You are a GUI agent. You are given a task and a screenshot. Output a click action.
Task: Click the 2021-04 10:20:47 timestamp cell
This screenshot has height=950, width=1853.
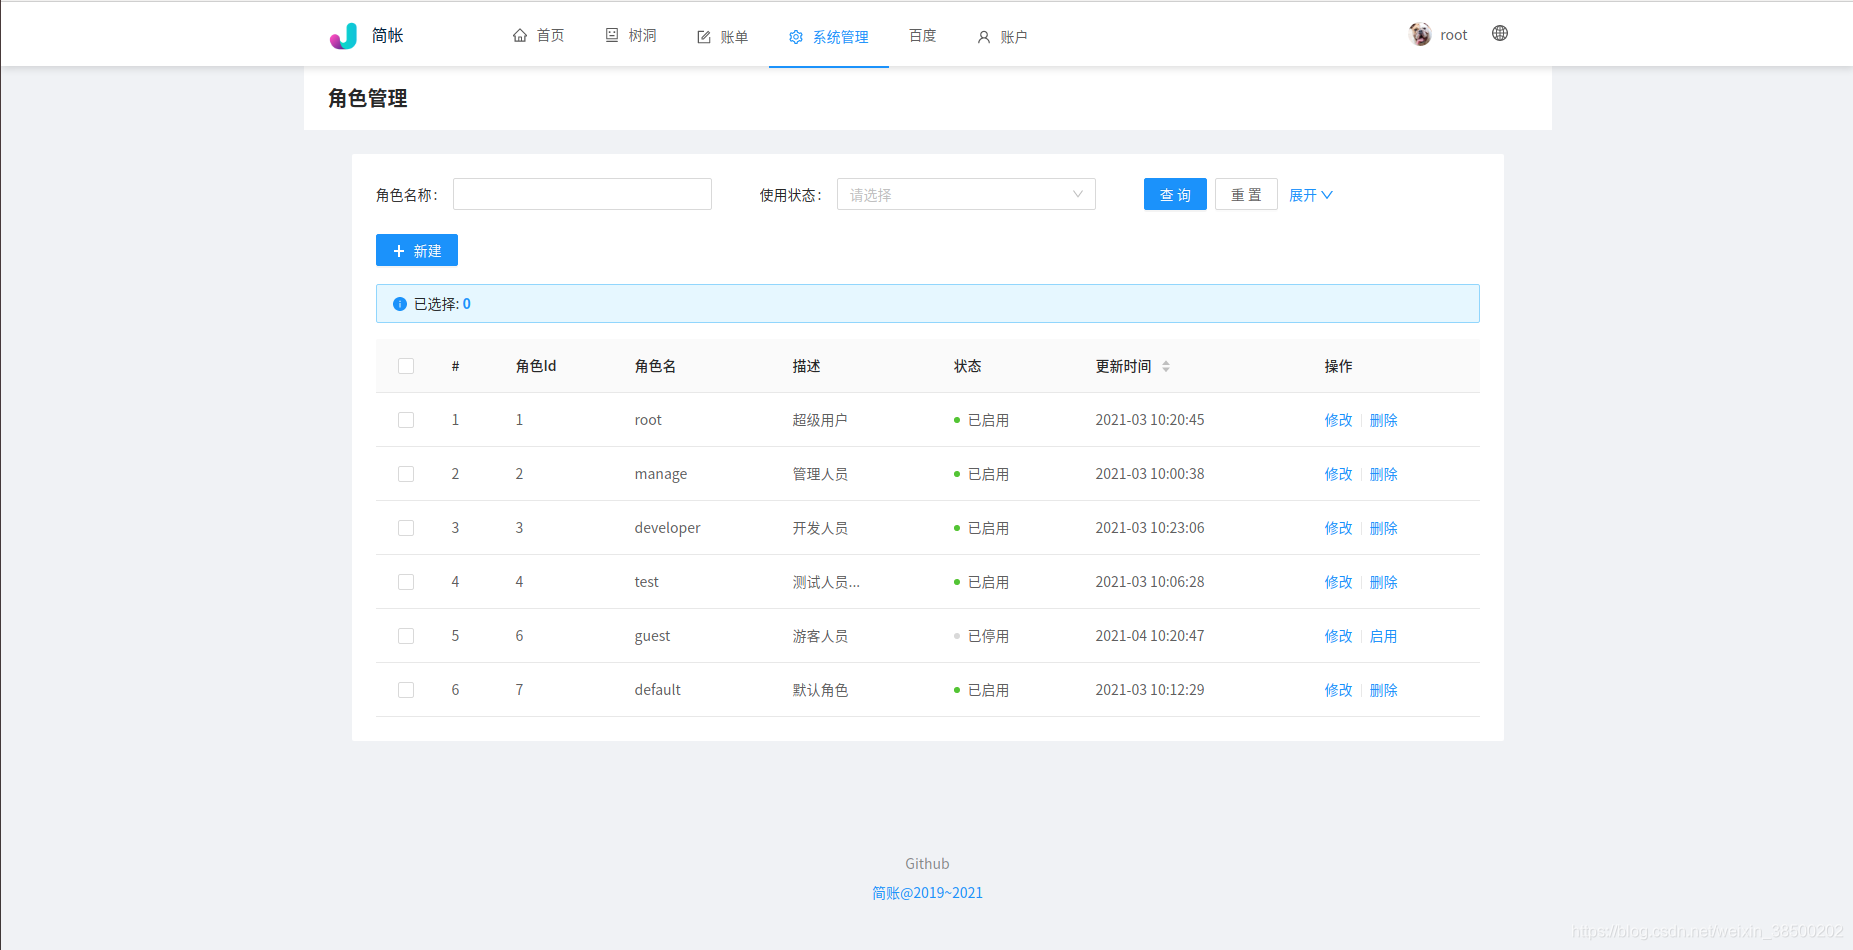pyautogui.click(x=1150, y=636)
